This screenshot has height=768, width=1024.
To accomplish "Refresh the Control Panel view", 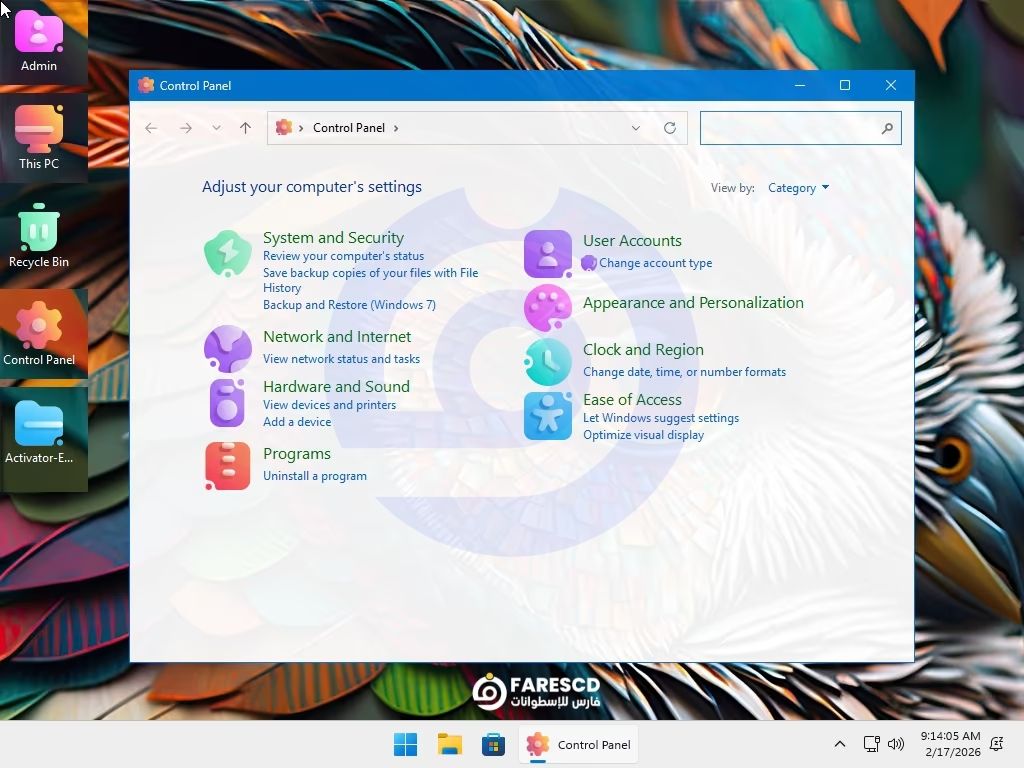I will point(670,128).
